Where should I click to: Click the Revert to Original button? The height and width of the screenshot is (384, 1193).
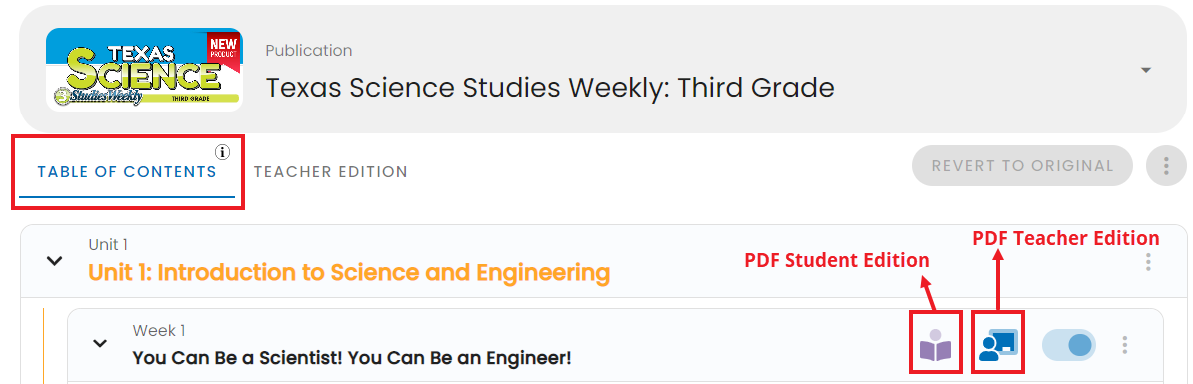click(x=1023, y=166)
